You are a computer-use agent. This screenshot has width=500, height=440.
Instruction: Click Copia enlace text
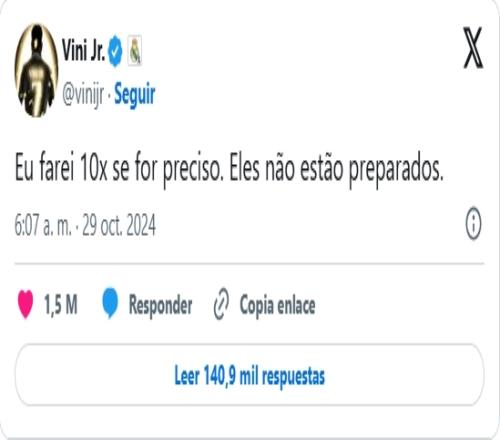[277, 305]
